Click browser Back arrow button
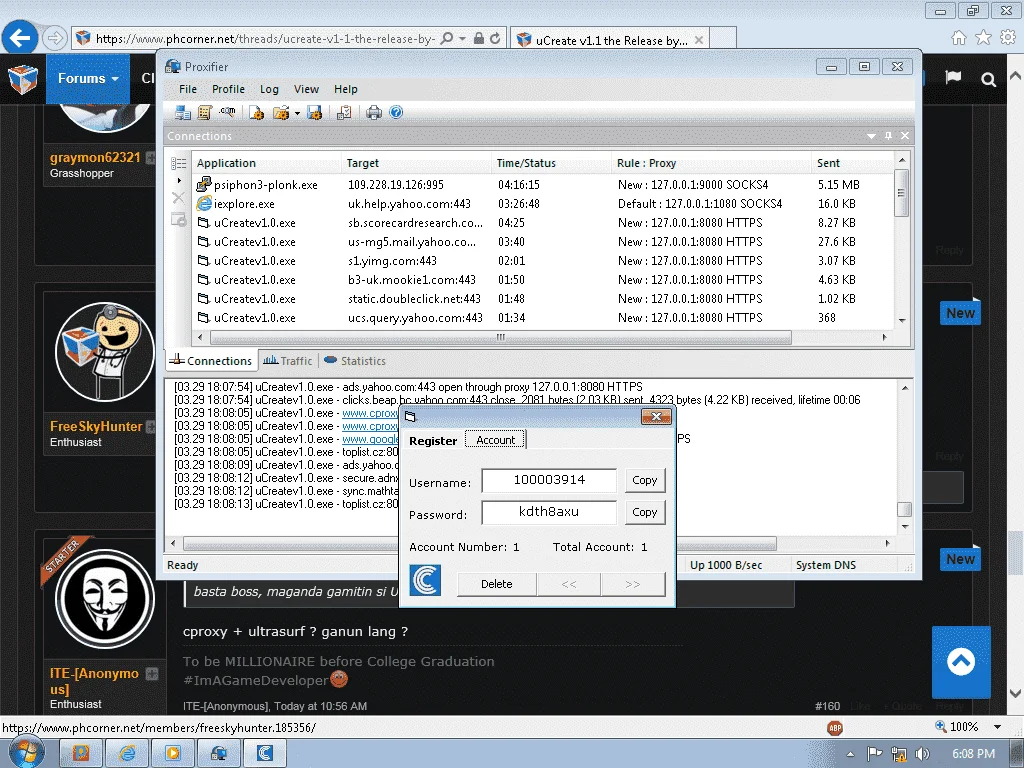The image size is (1024, 768). (20, 38)
